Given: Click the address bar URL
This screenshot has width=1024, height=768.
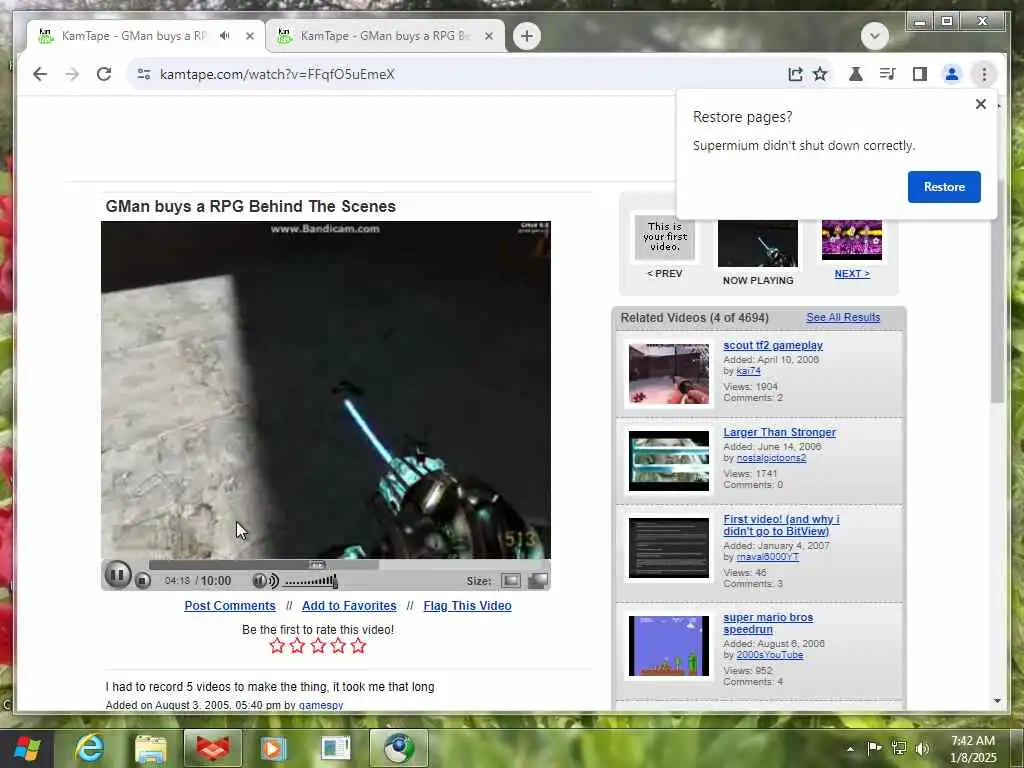Looking at the screenshot, I should (x=277, y=74).
